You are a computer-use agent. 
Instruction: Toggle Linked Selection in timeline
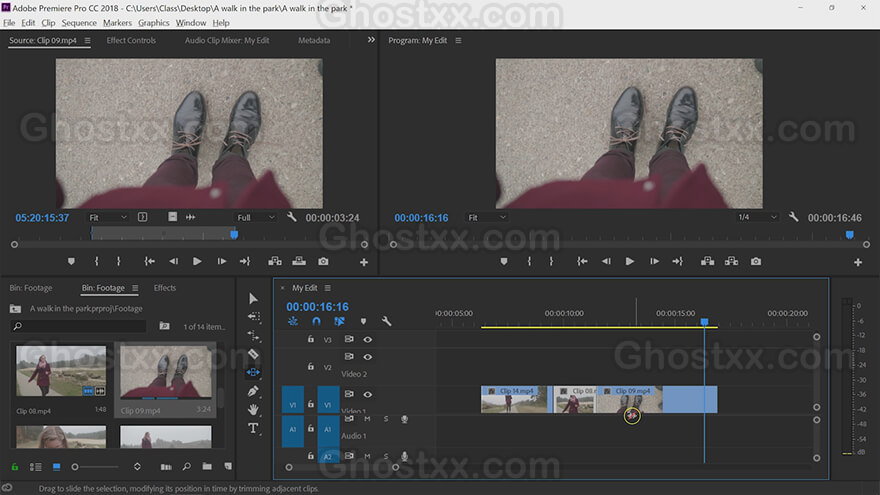click(x=339, y=321)
